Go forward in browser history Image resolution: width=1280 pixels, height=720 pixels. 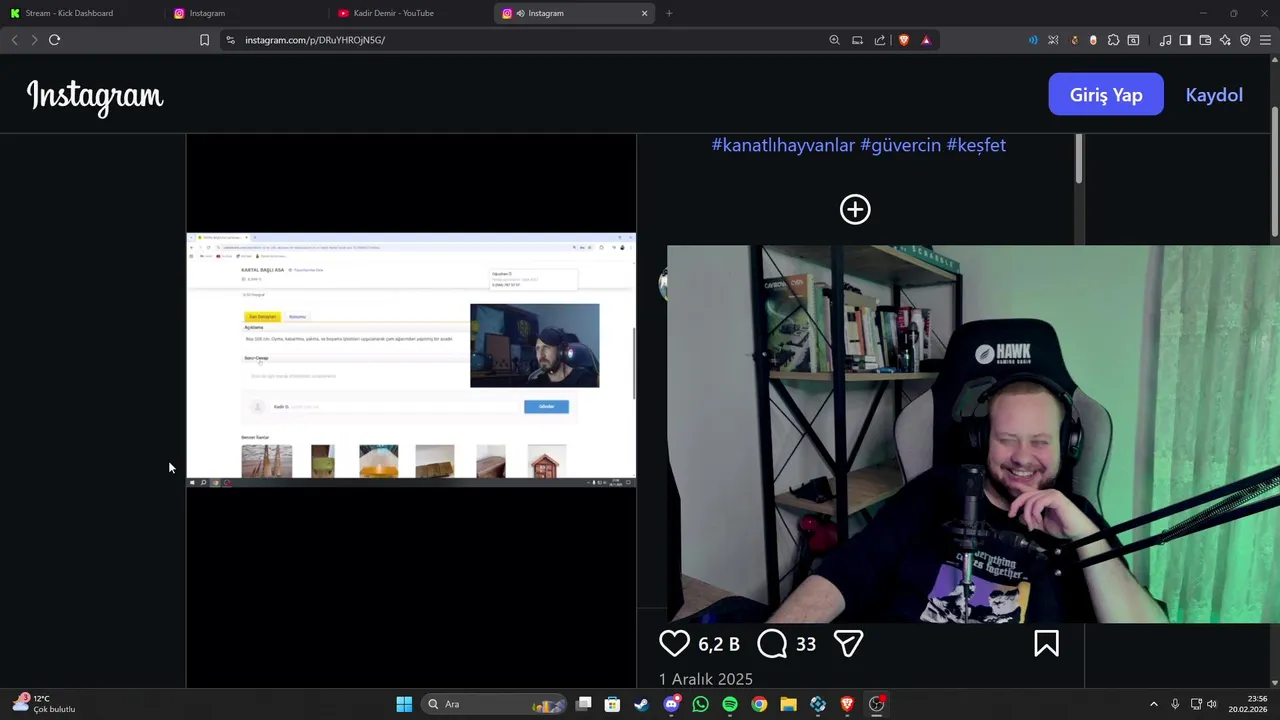pos(34,40)
